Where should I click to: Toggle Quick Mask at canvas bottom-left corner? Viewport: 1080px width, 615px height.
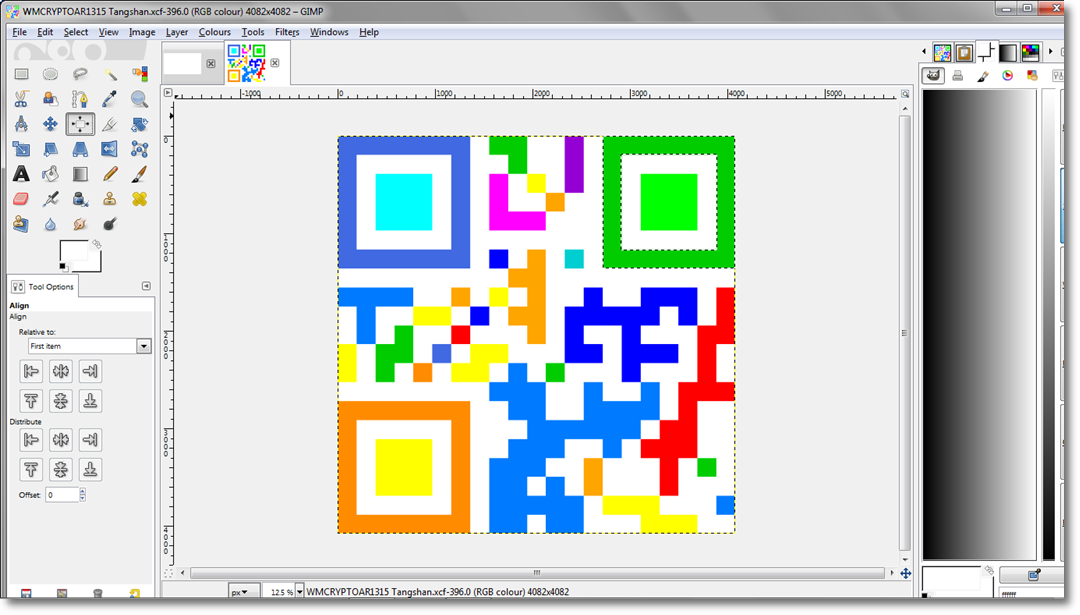tap(168, 573)
